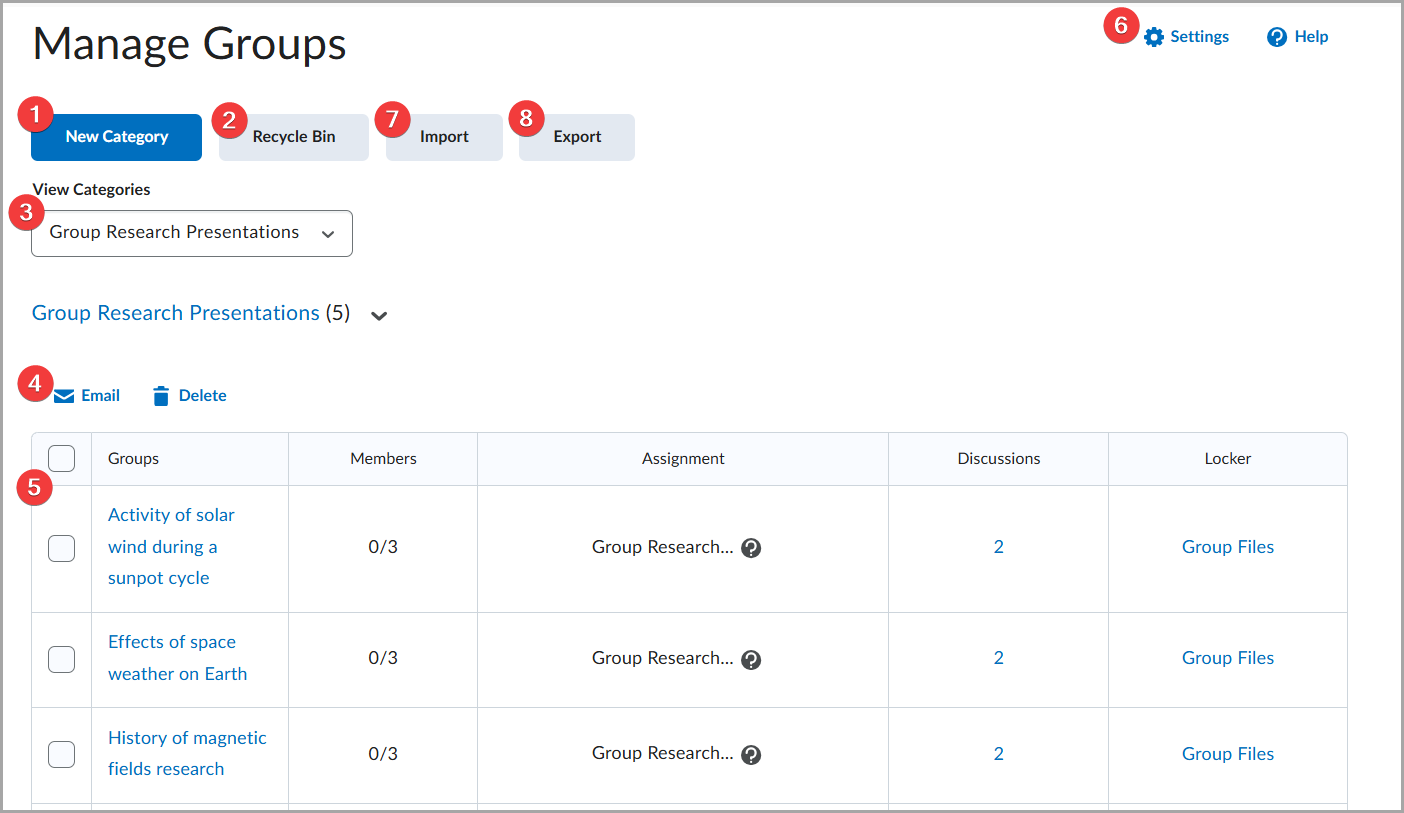Click the help icon in the Effects of space weather row
1404x813 pixels.
tap(751, 659)
